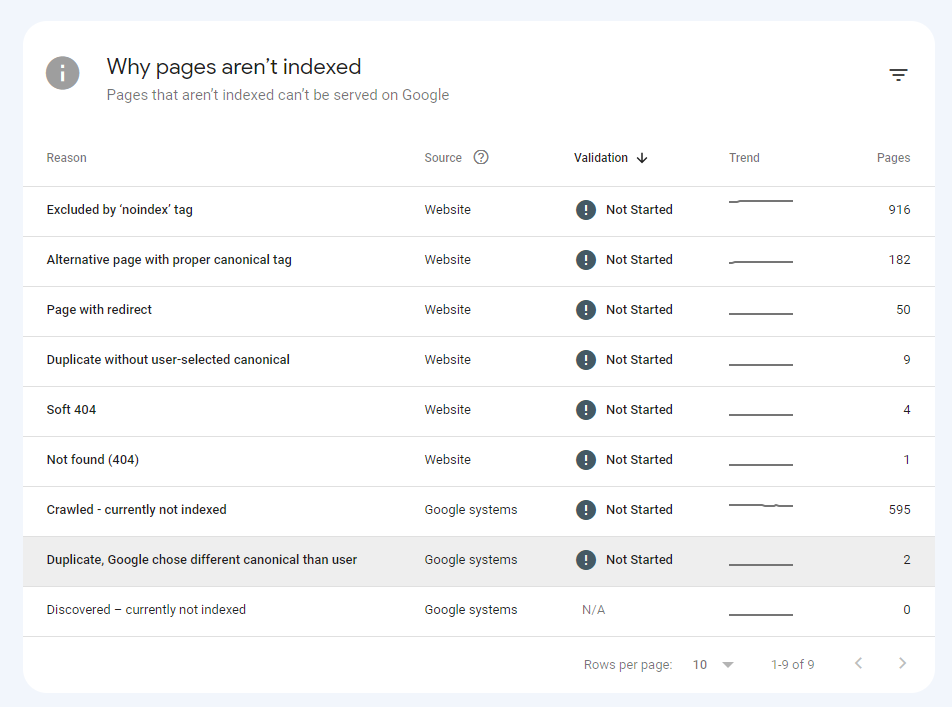Click the alert icon in Soft 404 row
Image resolution: width=952 pixels, height=707 pixels.
pyautogui.click(x=585, y=410)
